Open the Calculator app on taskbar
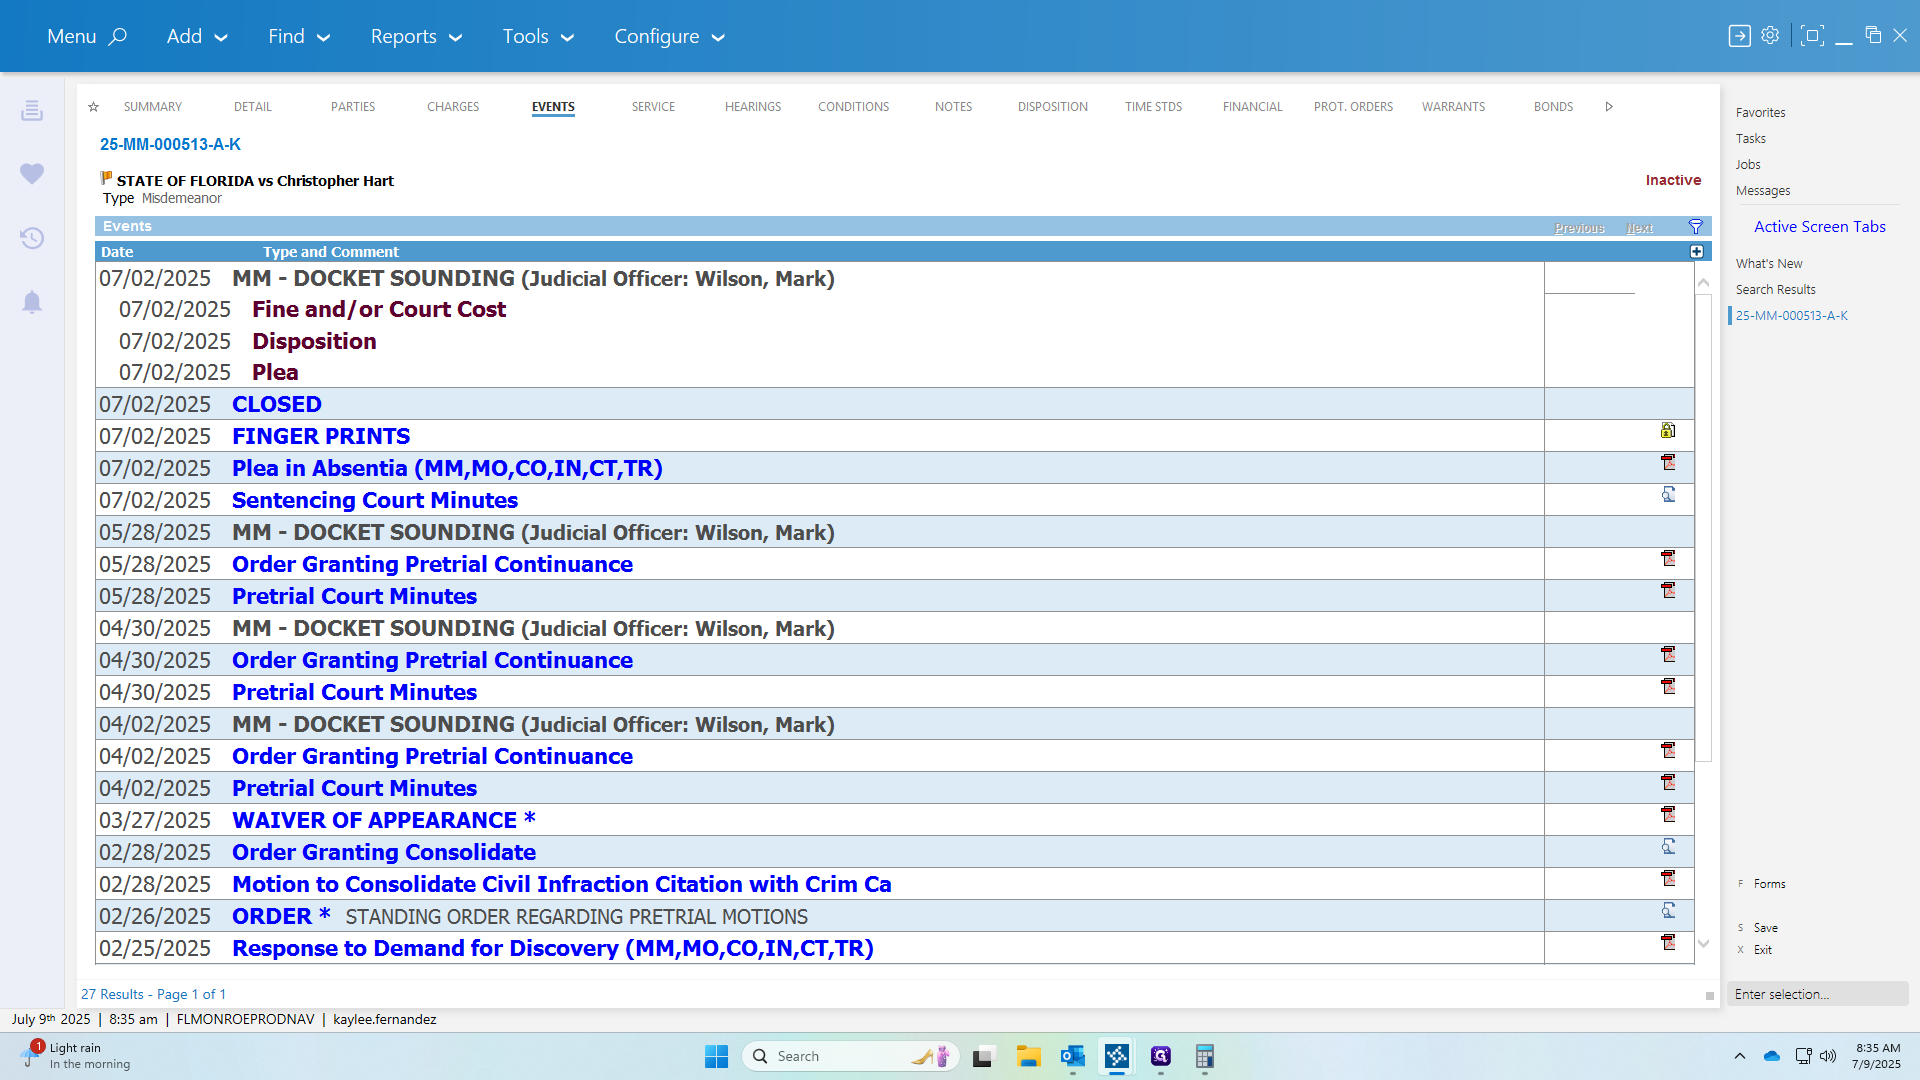The height and width of the screenshot is (1080, 1920). [1205, 1056]
